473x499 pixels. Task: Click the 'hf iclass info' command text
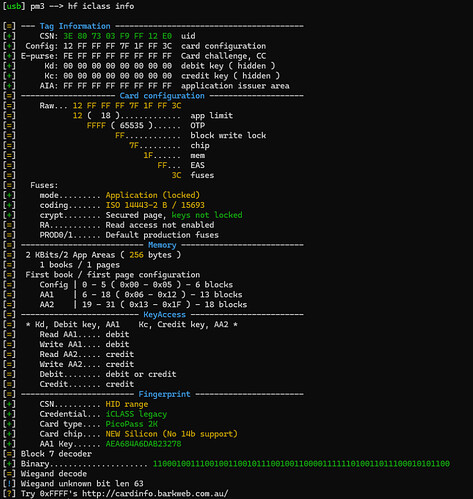[x=101, y=6]
